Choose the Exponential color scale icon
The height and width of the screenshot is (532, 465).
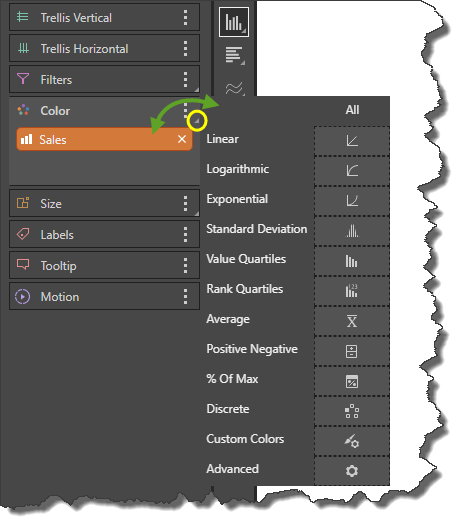(x=352, y=201)
